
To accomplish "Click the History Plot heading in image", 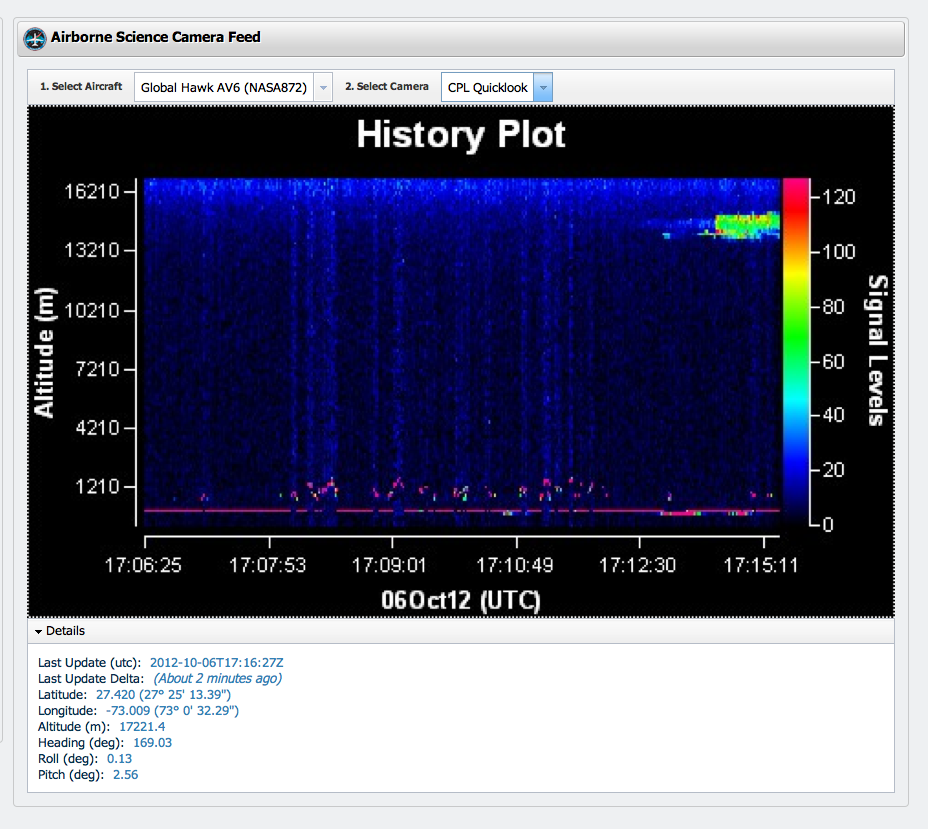I will tap(461, 134).
